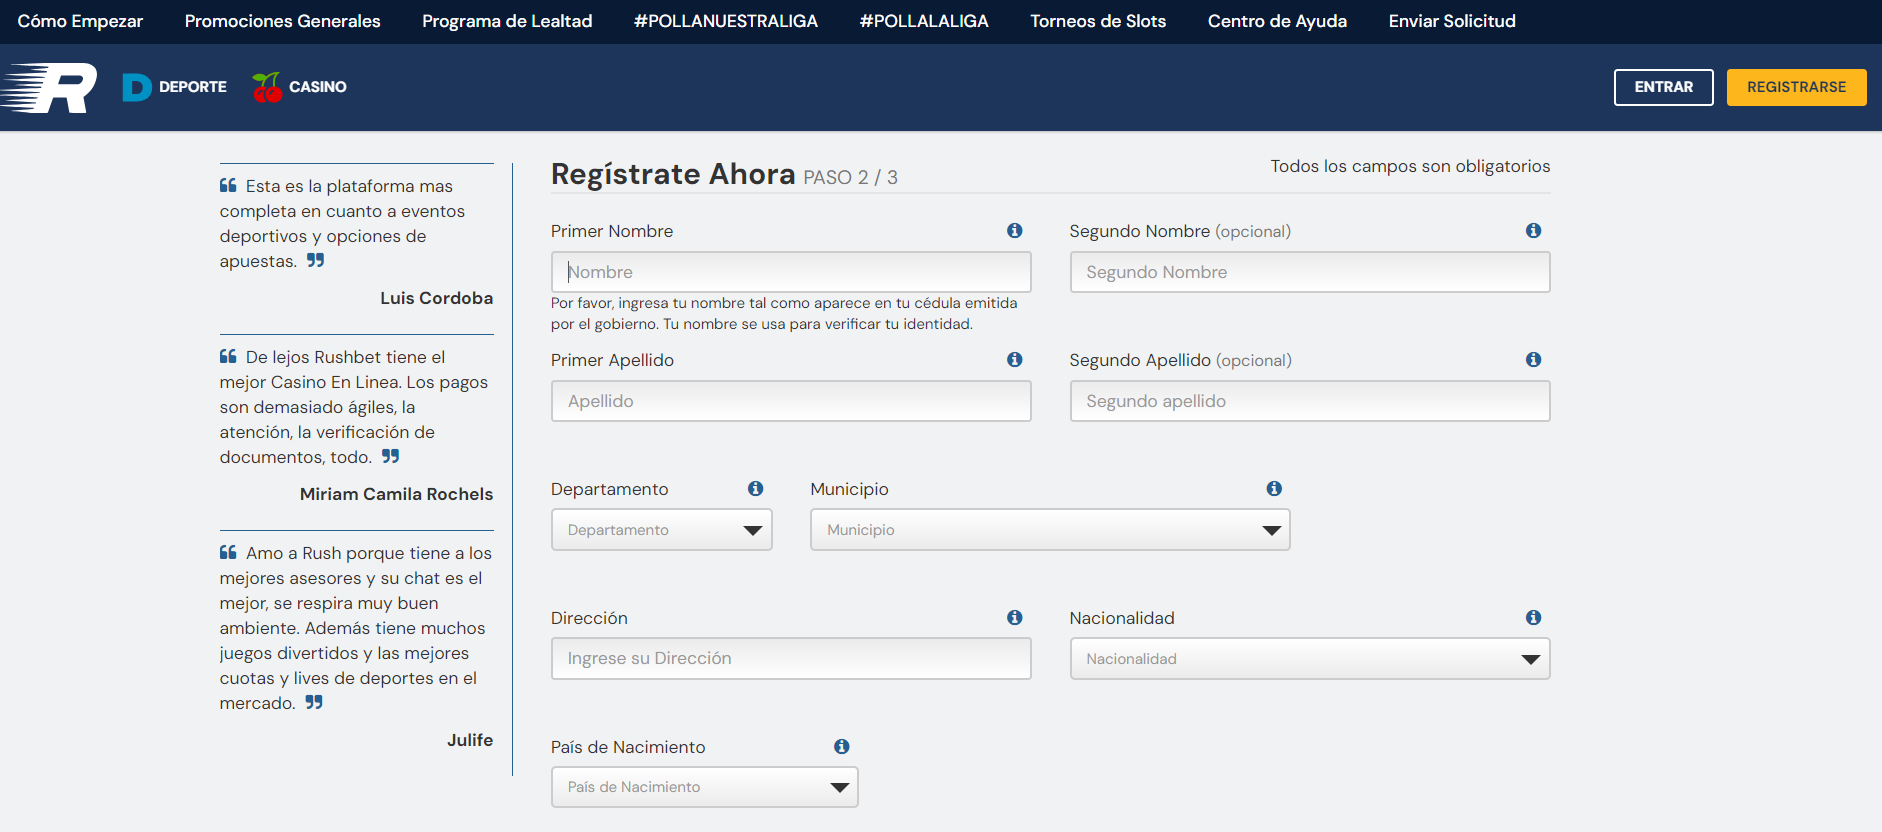Image resolution: width=1882 pixels, height=832 pixels.
Task: Focus the Segundo apellido input field
Action: coord(1310,401)
